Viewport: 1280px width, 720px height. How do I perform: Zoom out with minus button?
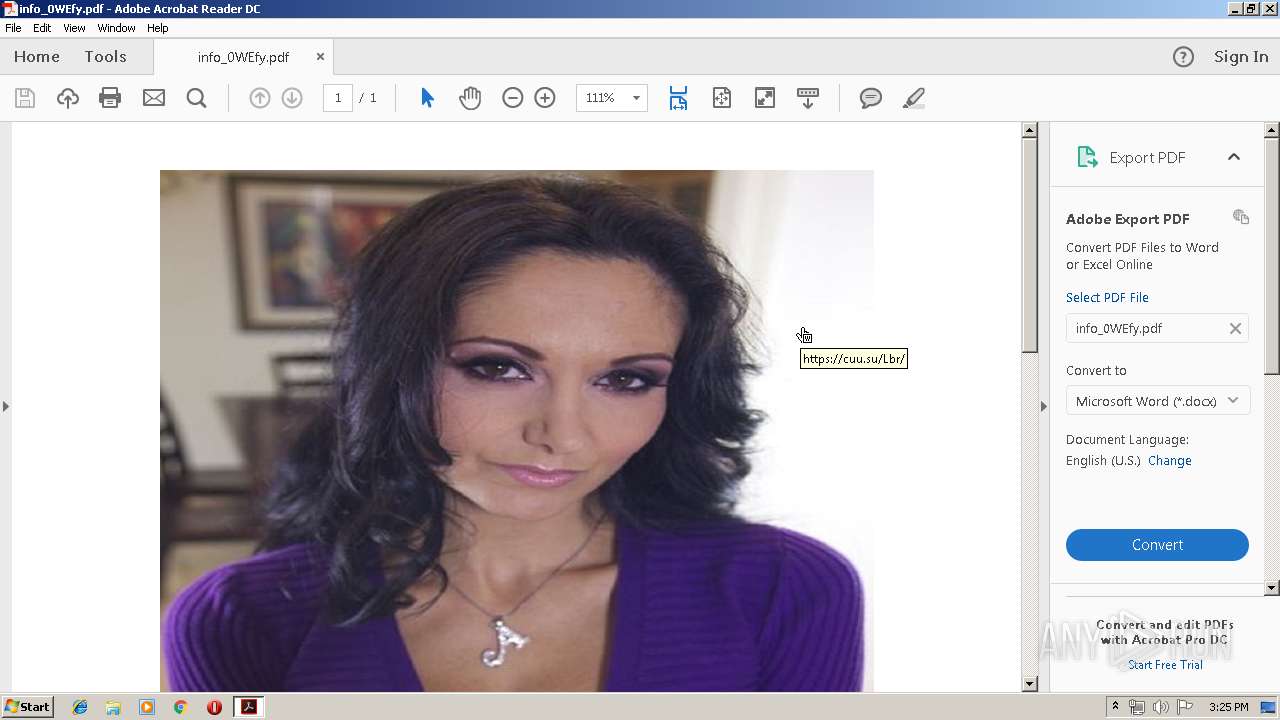click(x=513, y=98)
